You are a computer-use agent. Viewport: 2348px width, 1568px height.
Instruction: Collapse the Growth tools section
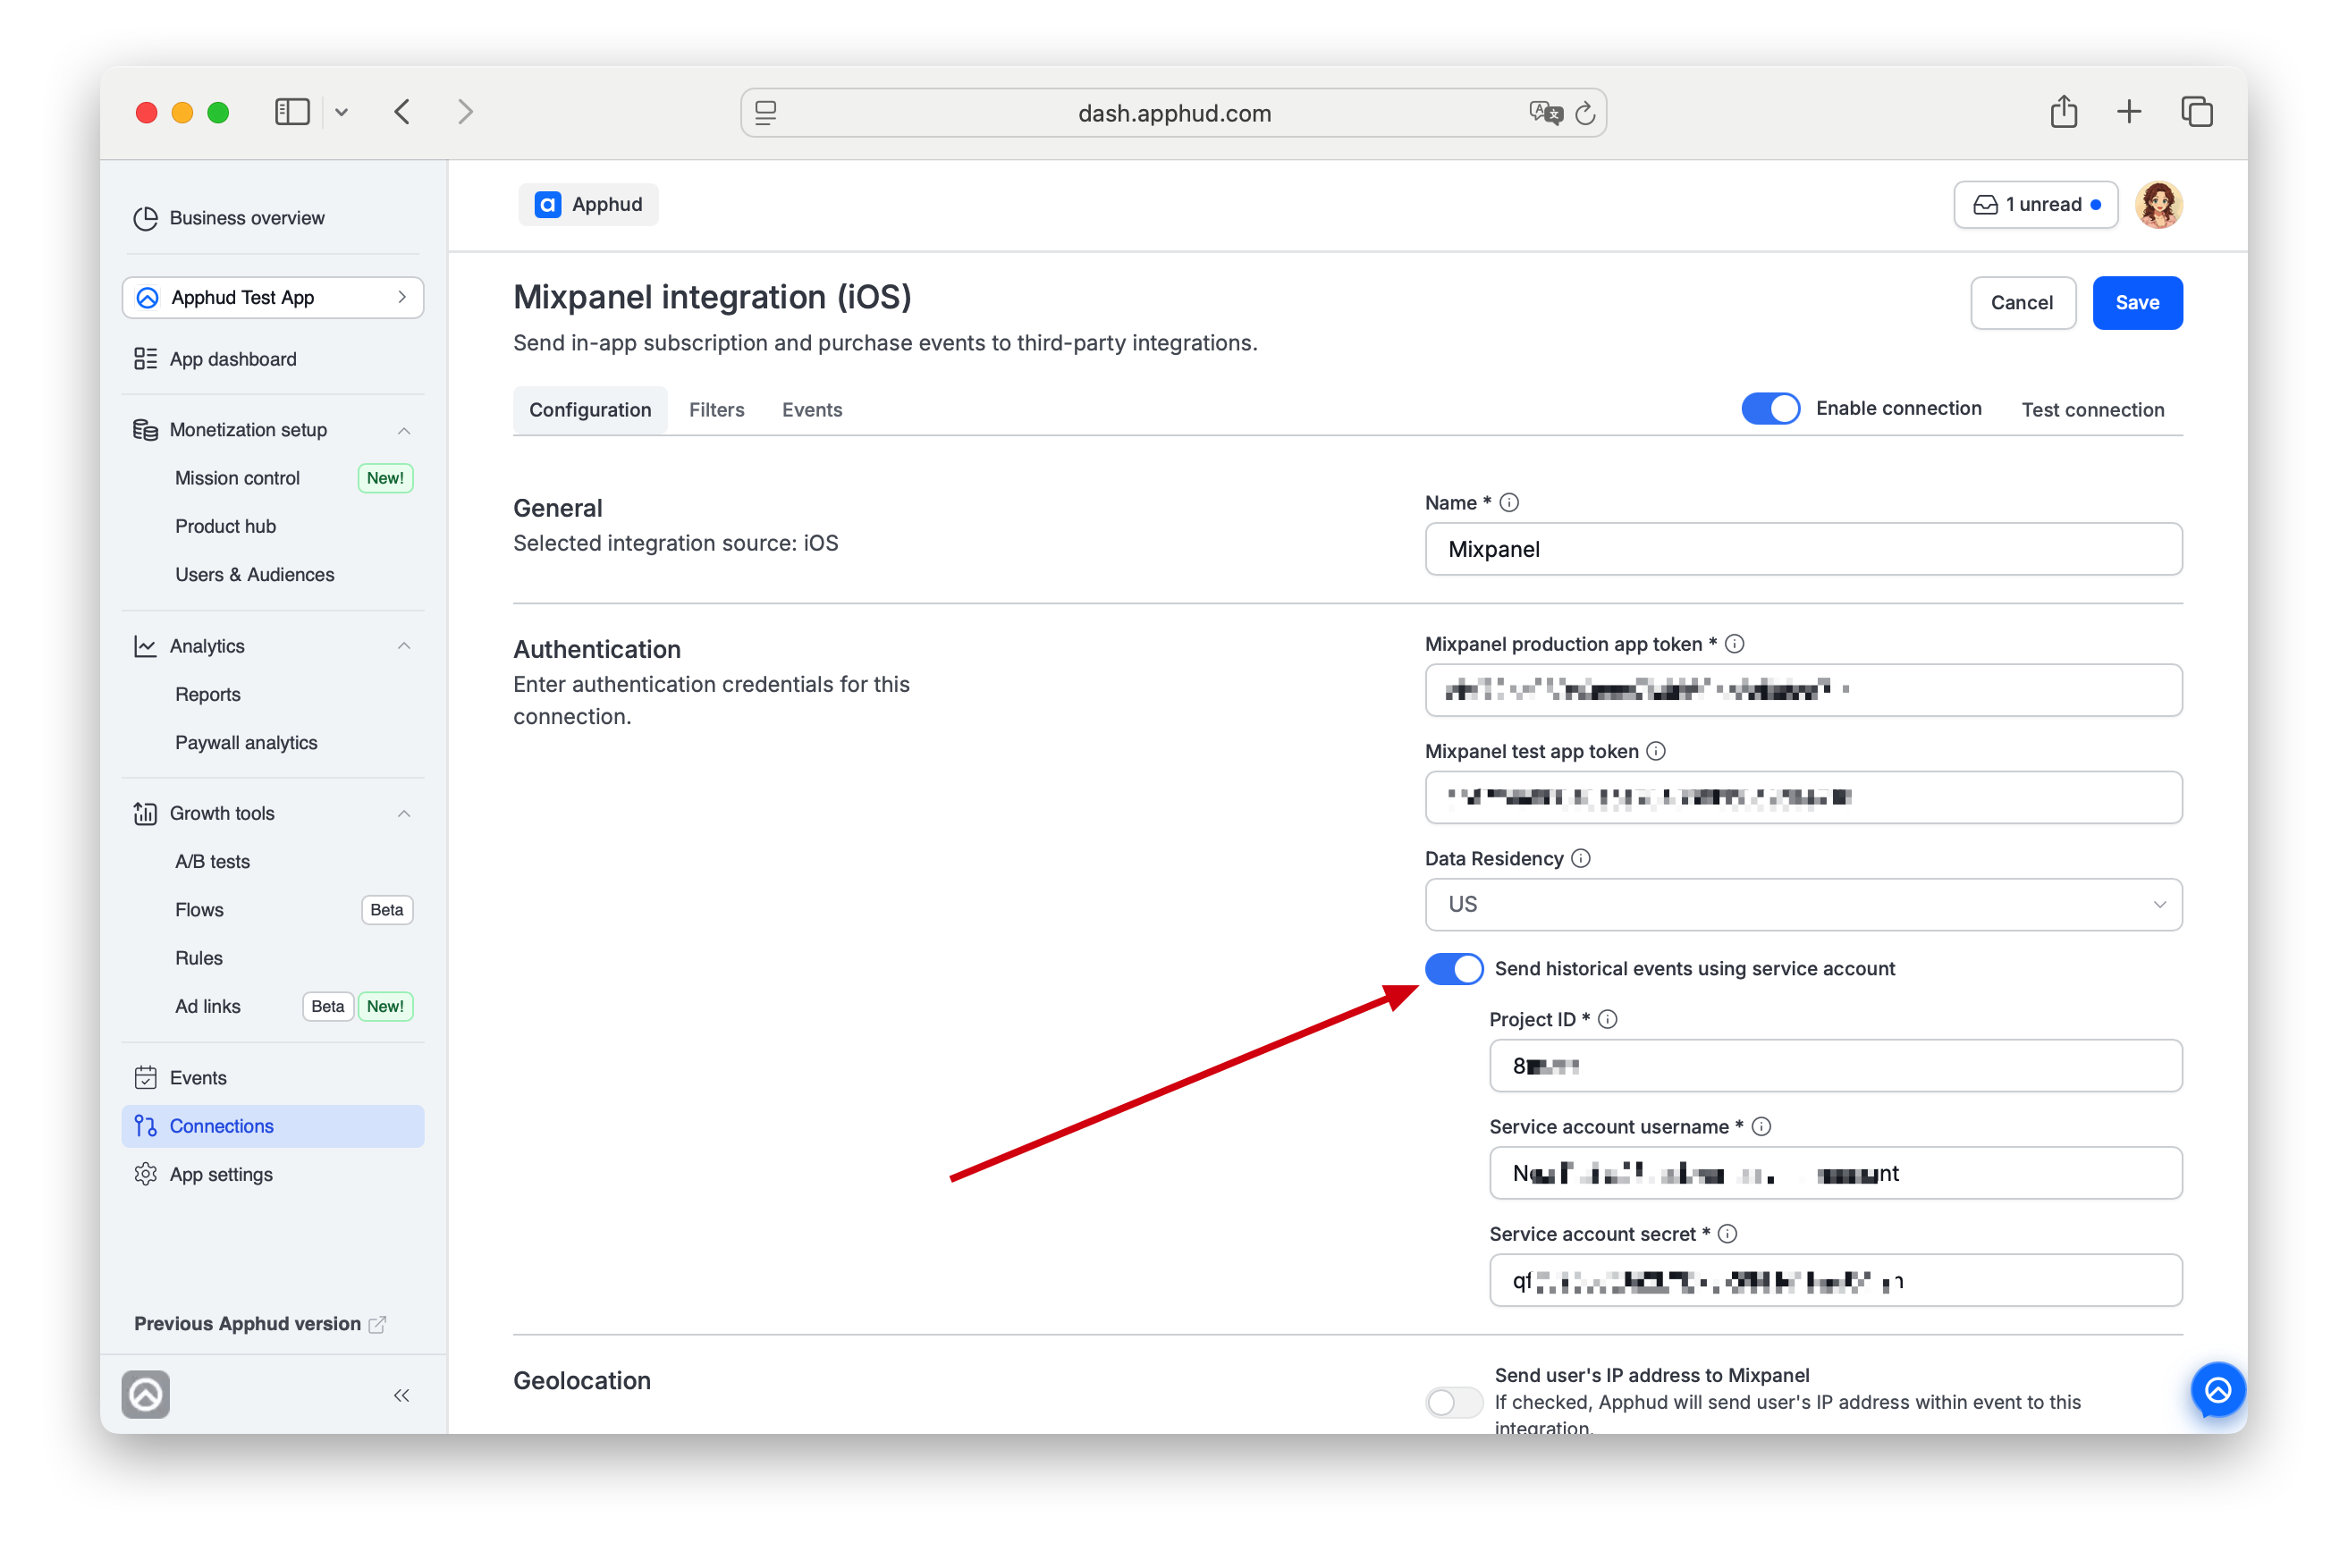(404, 813)
